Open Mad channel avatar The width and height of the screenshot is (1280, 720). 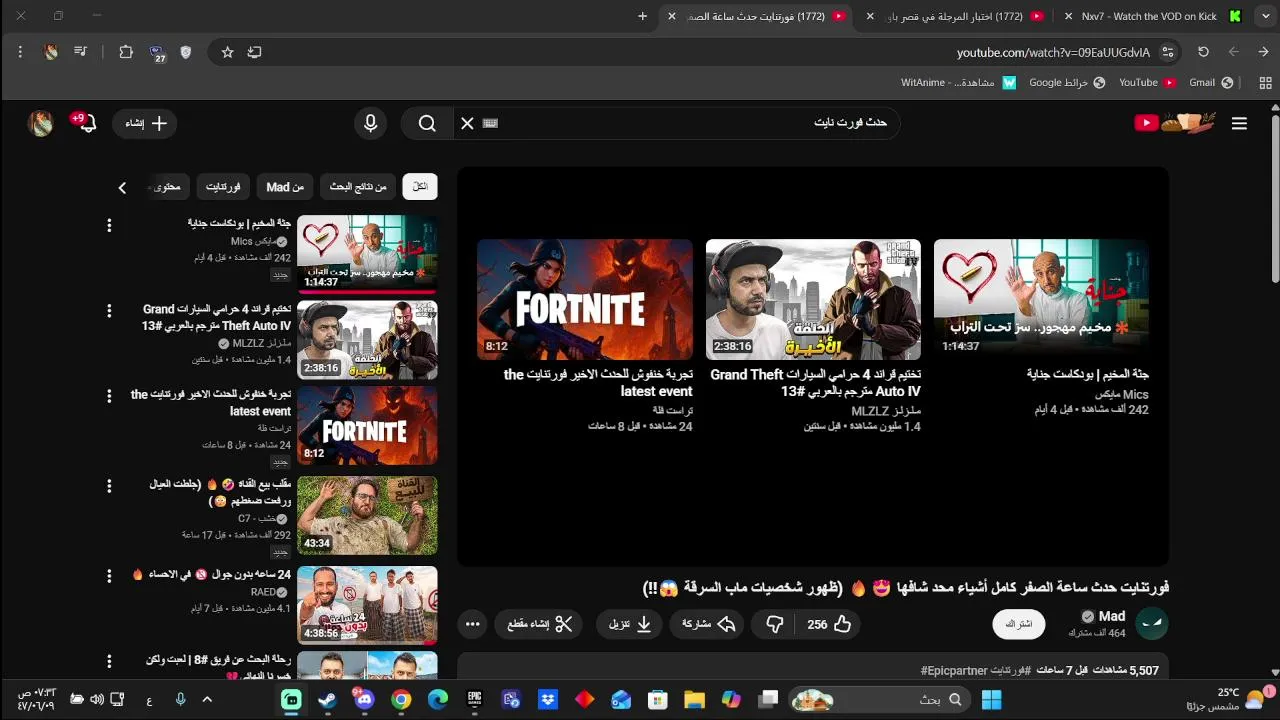1153,624
